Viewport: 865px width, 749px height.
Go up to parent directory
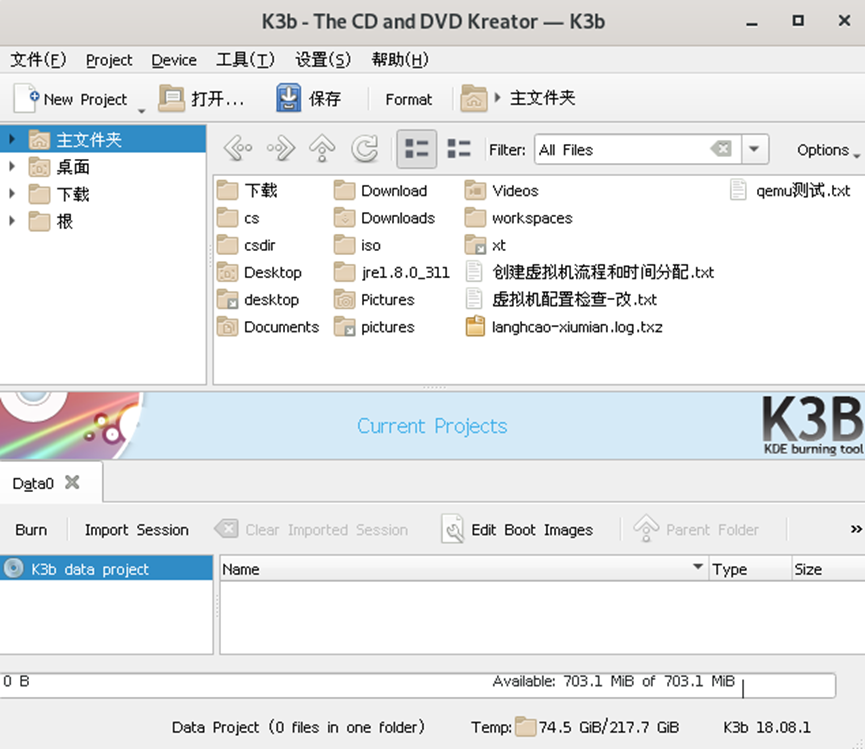point(322,149)
